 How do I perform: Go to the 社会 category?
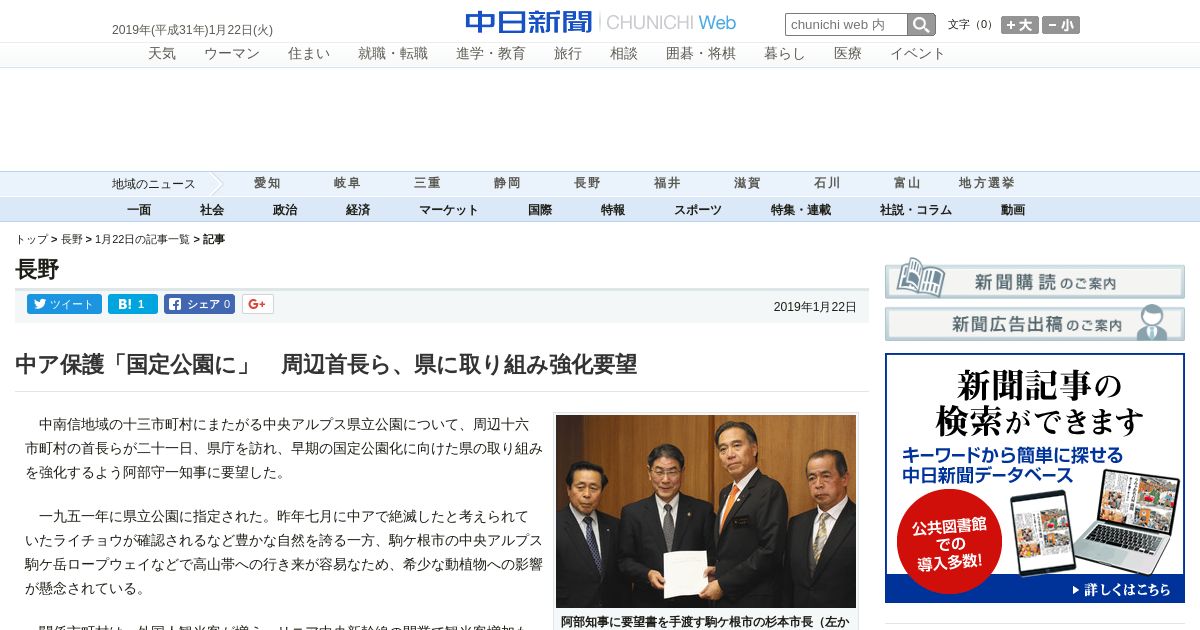click(212, 210)
